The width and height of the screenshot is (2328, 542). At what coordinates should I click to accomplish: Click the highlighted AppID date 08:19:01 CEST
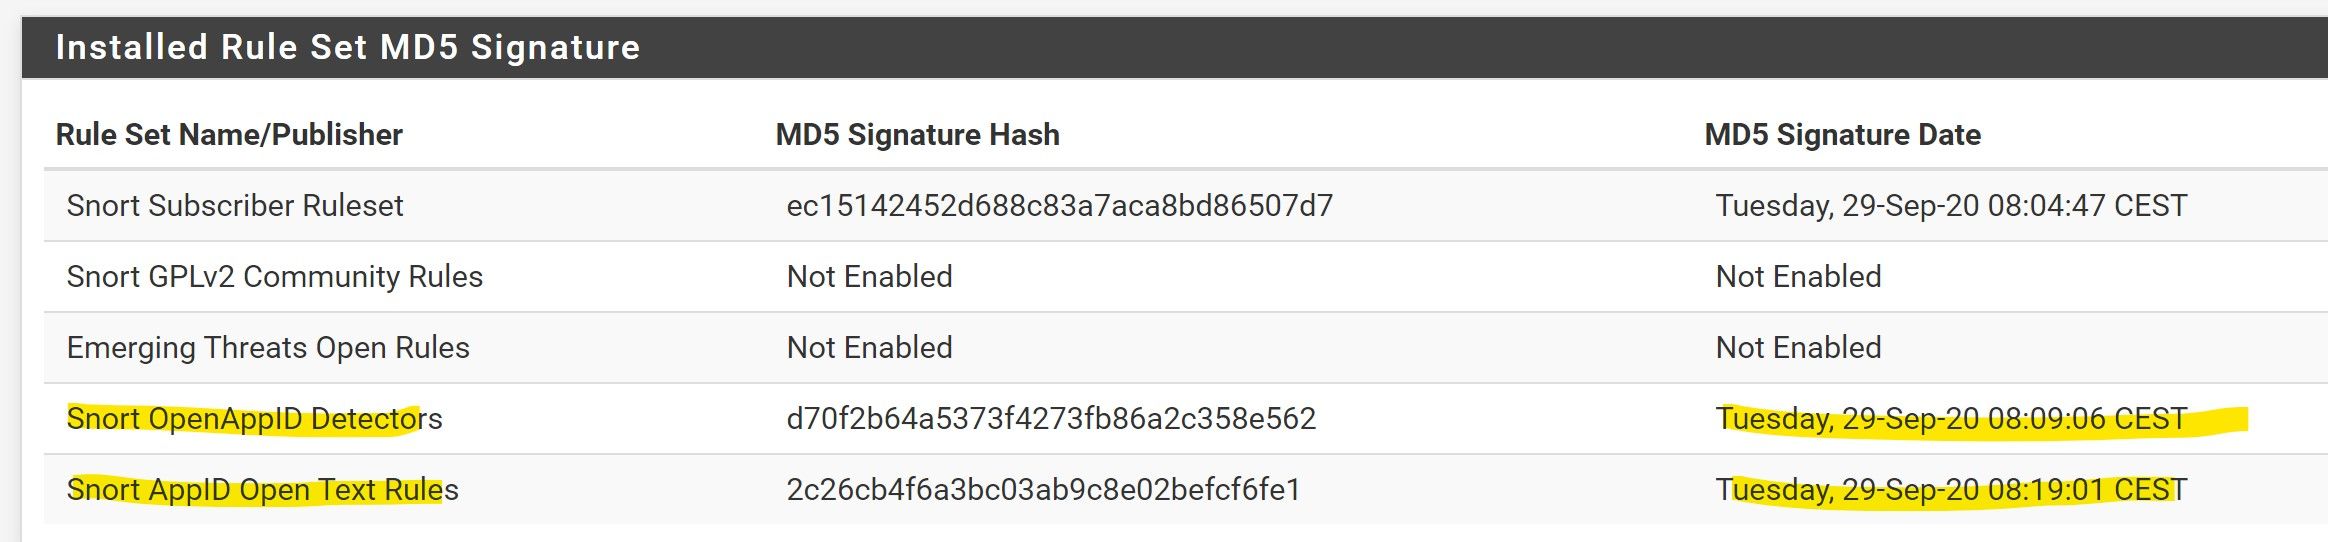pyautogui.click(x=1951, y=489)
